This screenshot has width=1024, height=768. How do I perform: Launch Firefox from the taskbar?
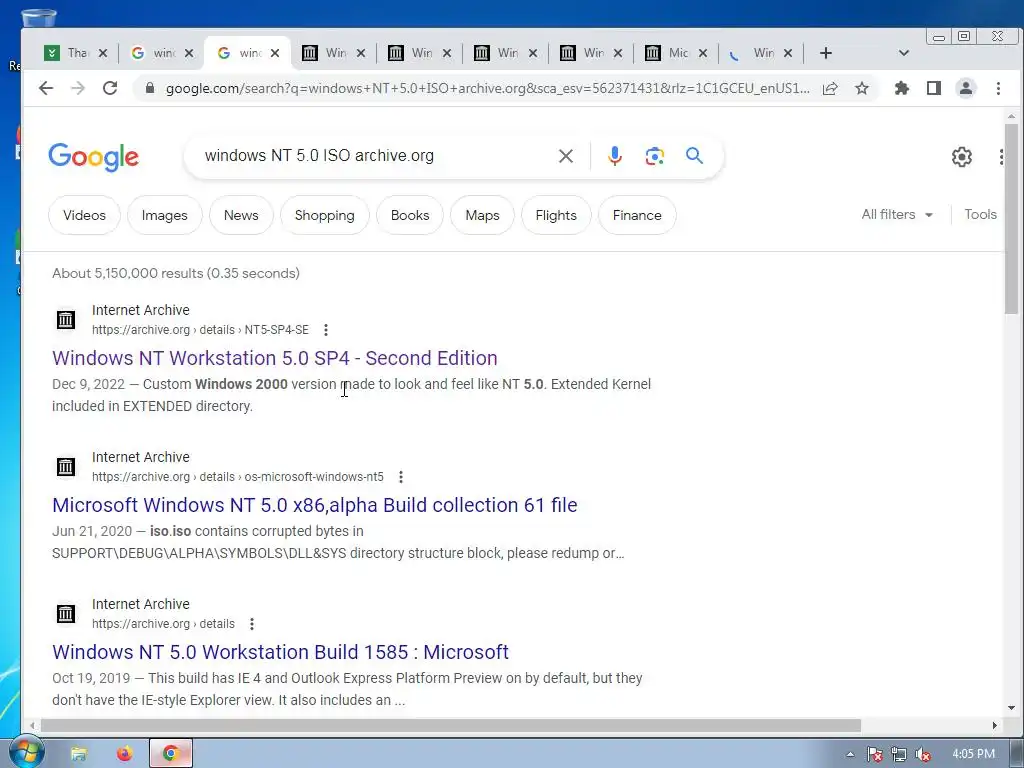click(x=125, y=754)
